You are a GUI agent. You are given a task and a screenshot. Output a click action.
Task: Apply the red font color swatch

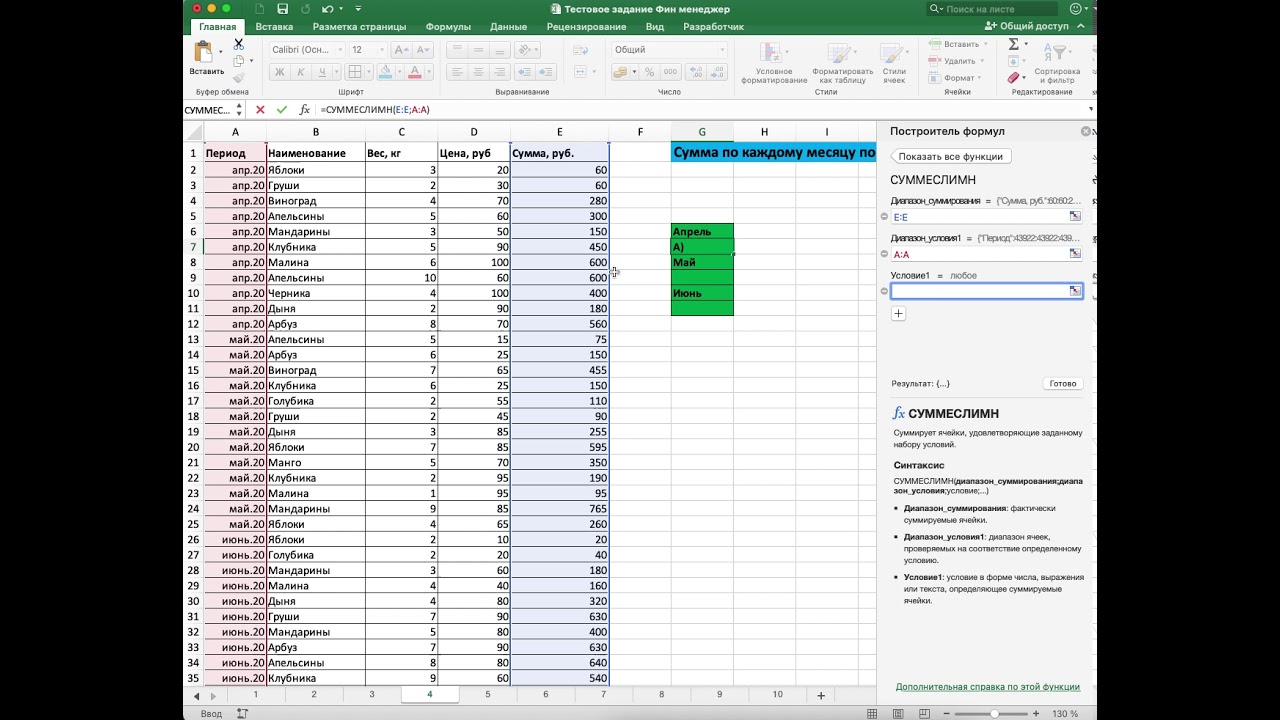415,72
